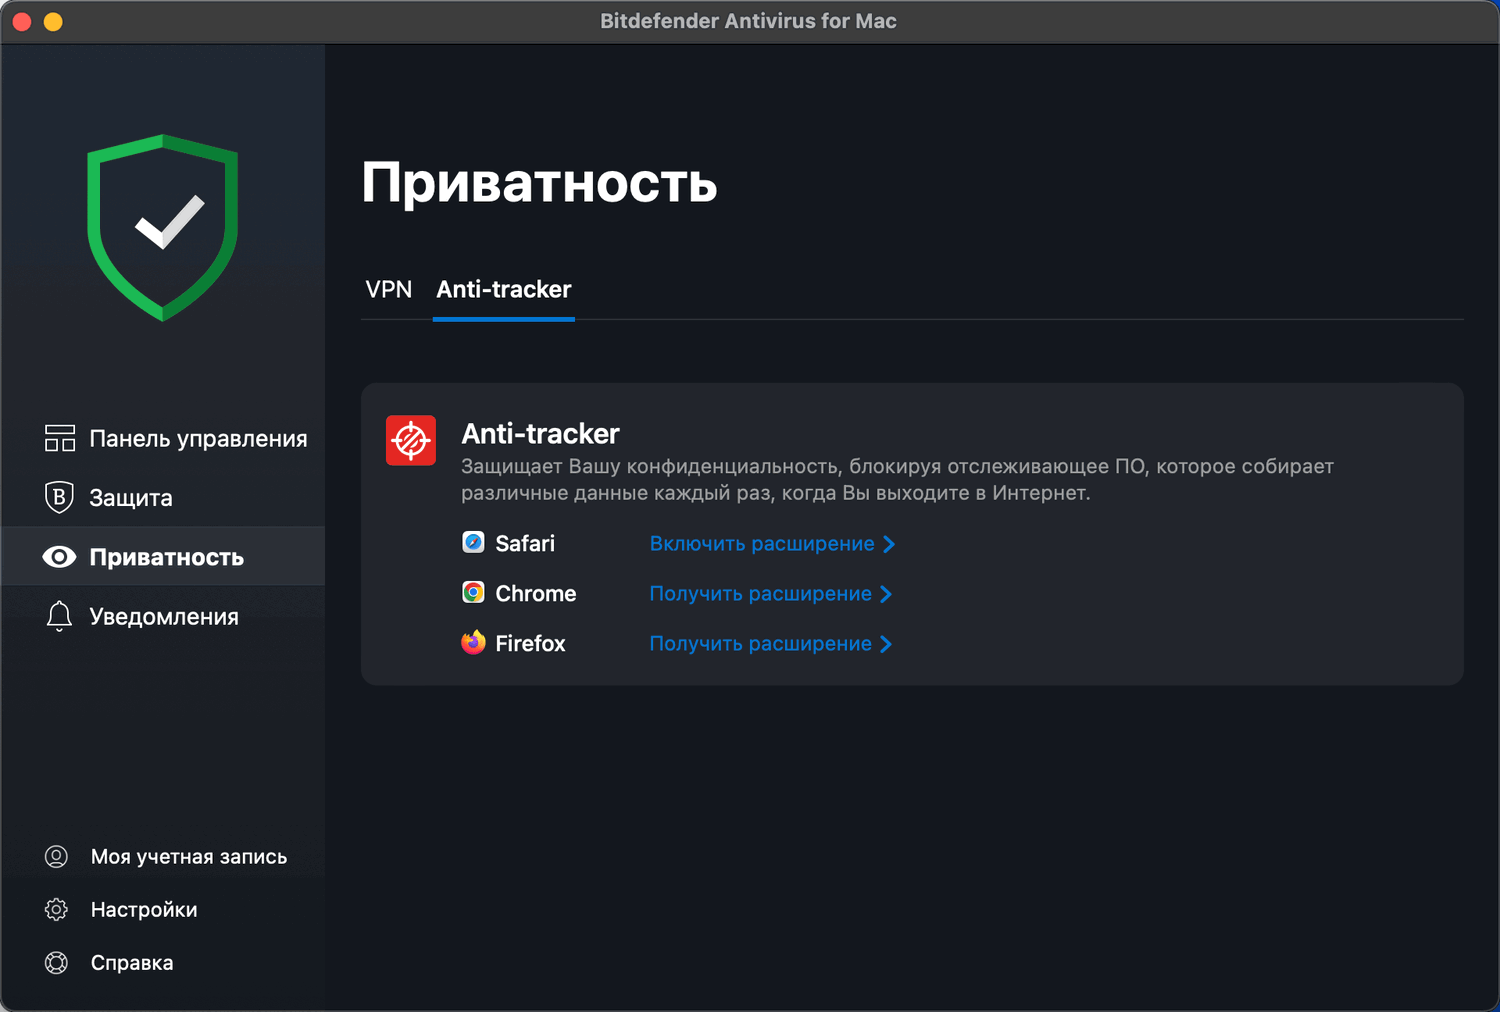The height and width of the screenshot is (1012, 1500).
Task: Click the Моя учетная запись profile icon
Action: 56,856
